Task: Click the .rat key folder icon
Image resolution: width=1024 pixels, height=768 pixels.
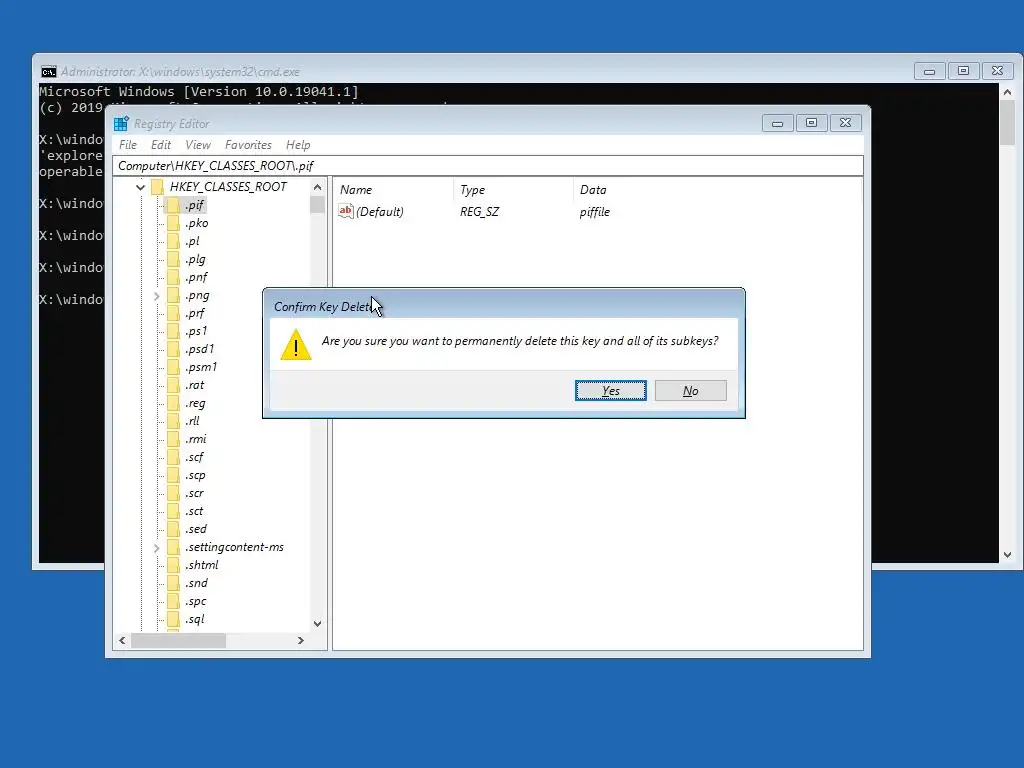Action: [x=173, y=385]
